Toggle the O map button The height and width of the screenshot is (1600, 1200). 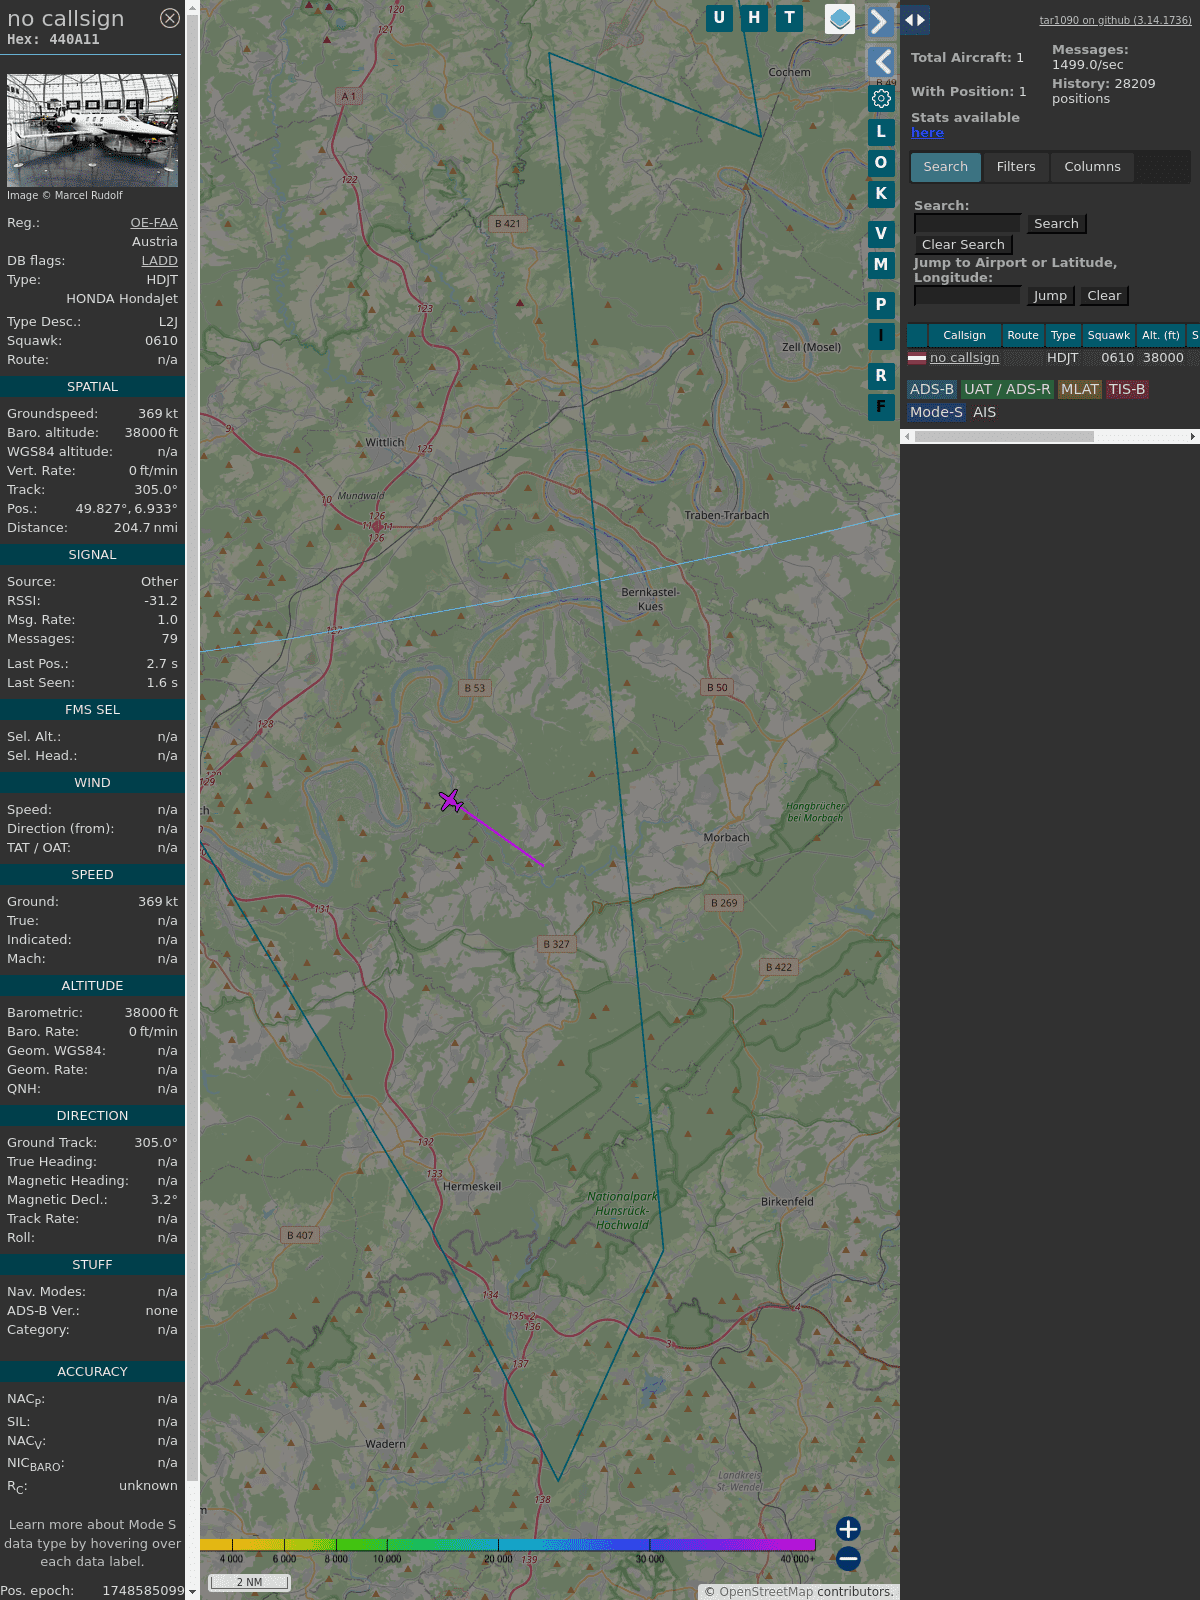881,163
